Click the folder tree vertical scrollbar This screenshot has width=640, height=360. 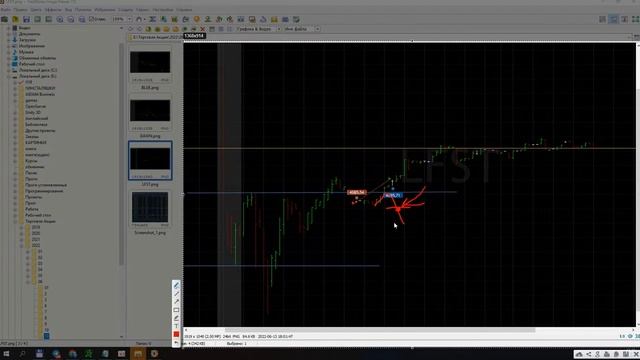pos(122,155)
